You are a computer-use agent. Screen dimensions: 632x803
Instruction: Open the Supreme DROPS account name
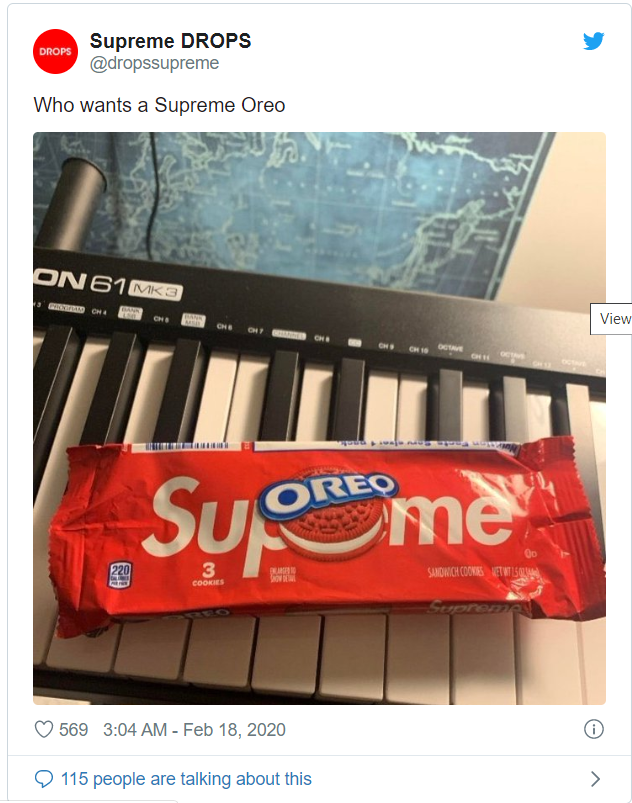[171, 41]
